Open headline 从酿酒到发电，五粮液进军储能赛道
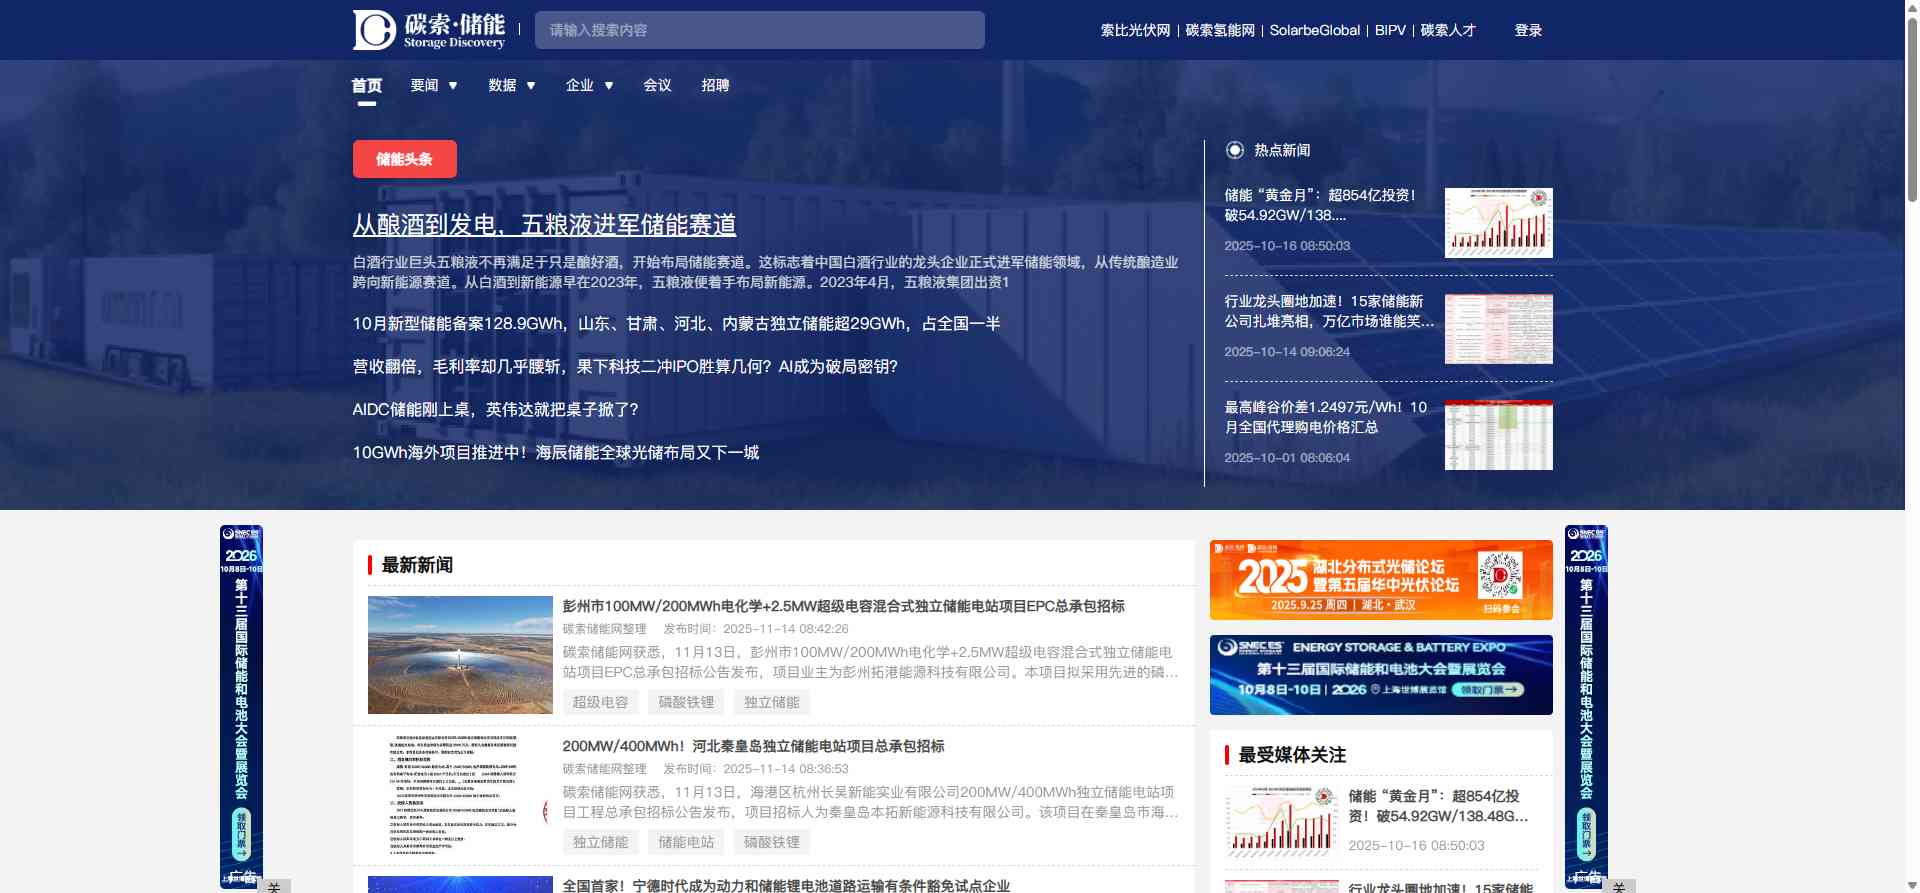The width and height of the screenshot is (1920, 893). (x=544, y=225)
